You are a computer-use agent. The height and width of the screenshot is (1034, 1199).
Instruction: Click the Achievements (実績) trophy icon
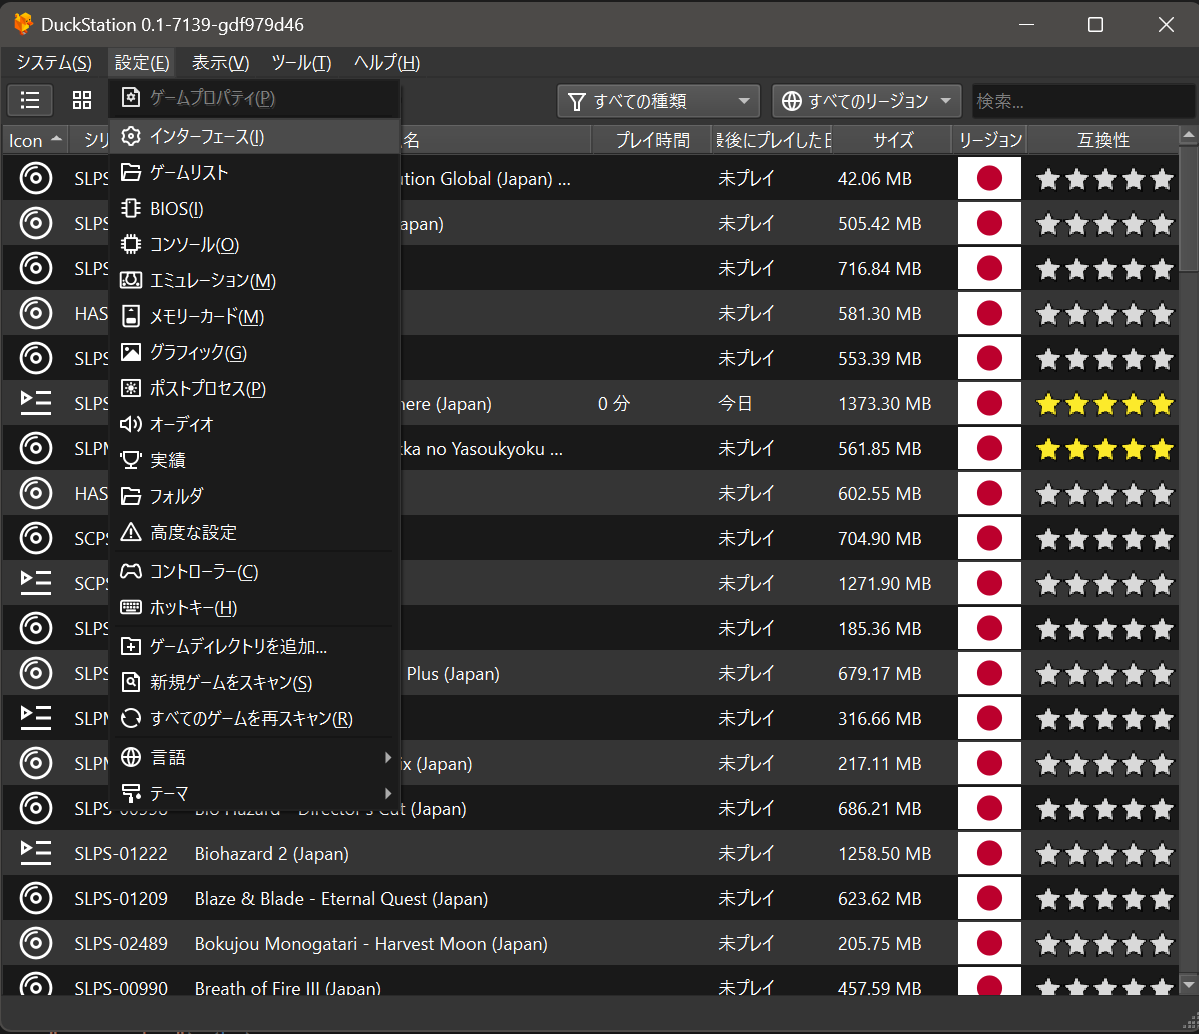click(131, 460)
